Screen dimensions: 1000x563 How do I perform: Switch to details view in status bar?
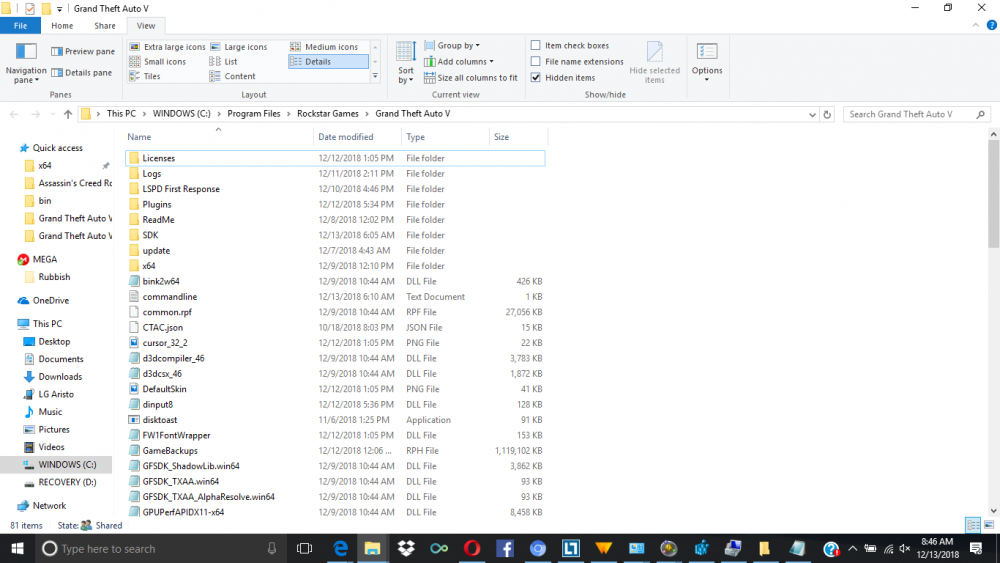click(x=973, y=525)
